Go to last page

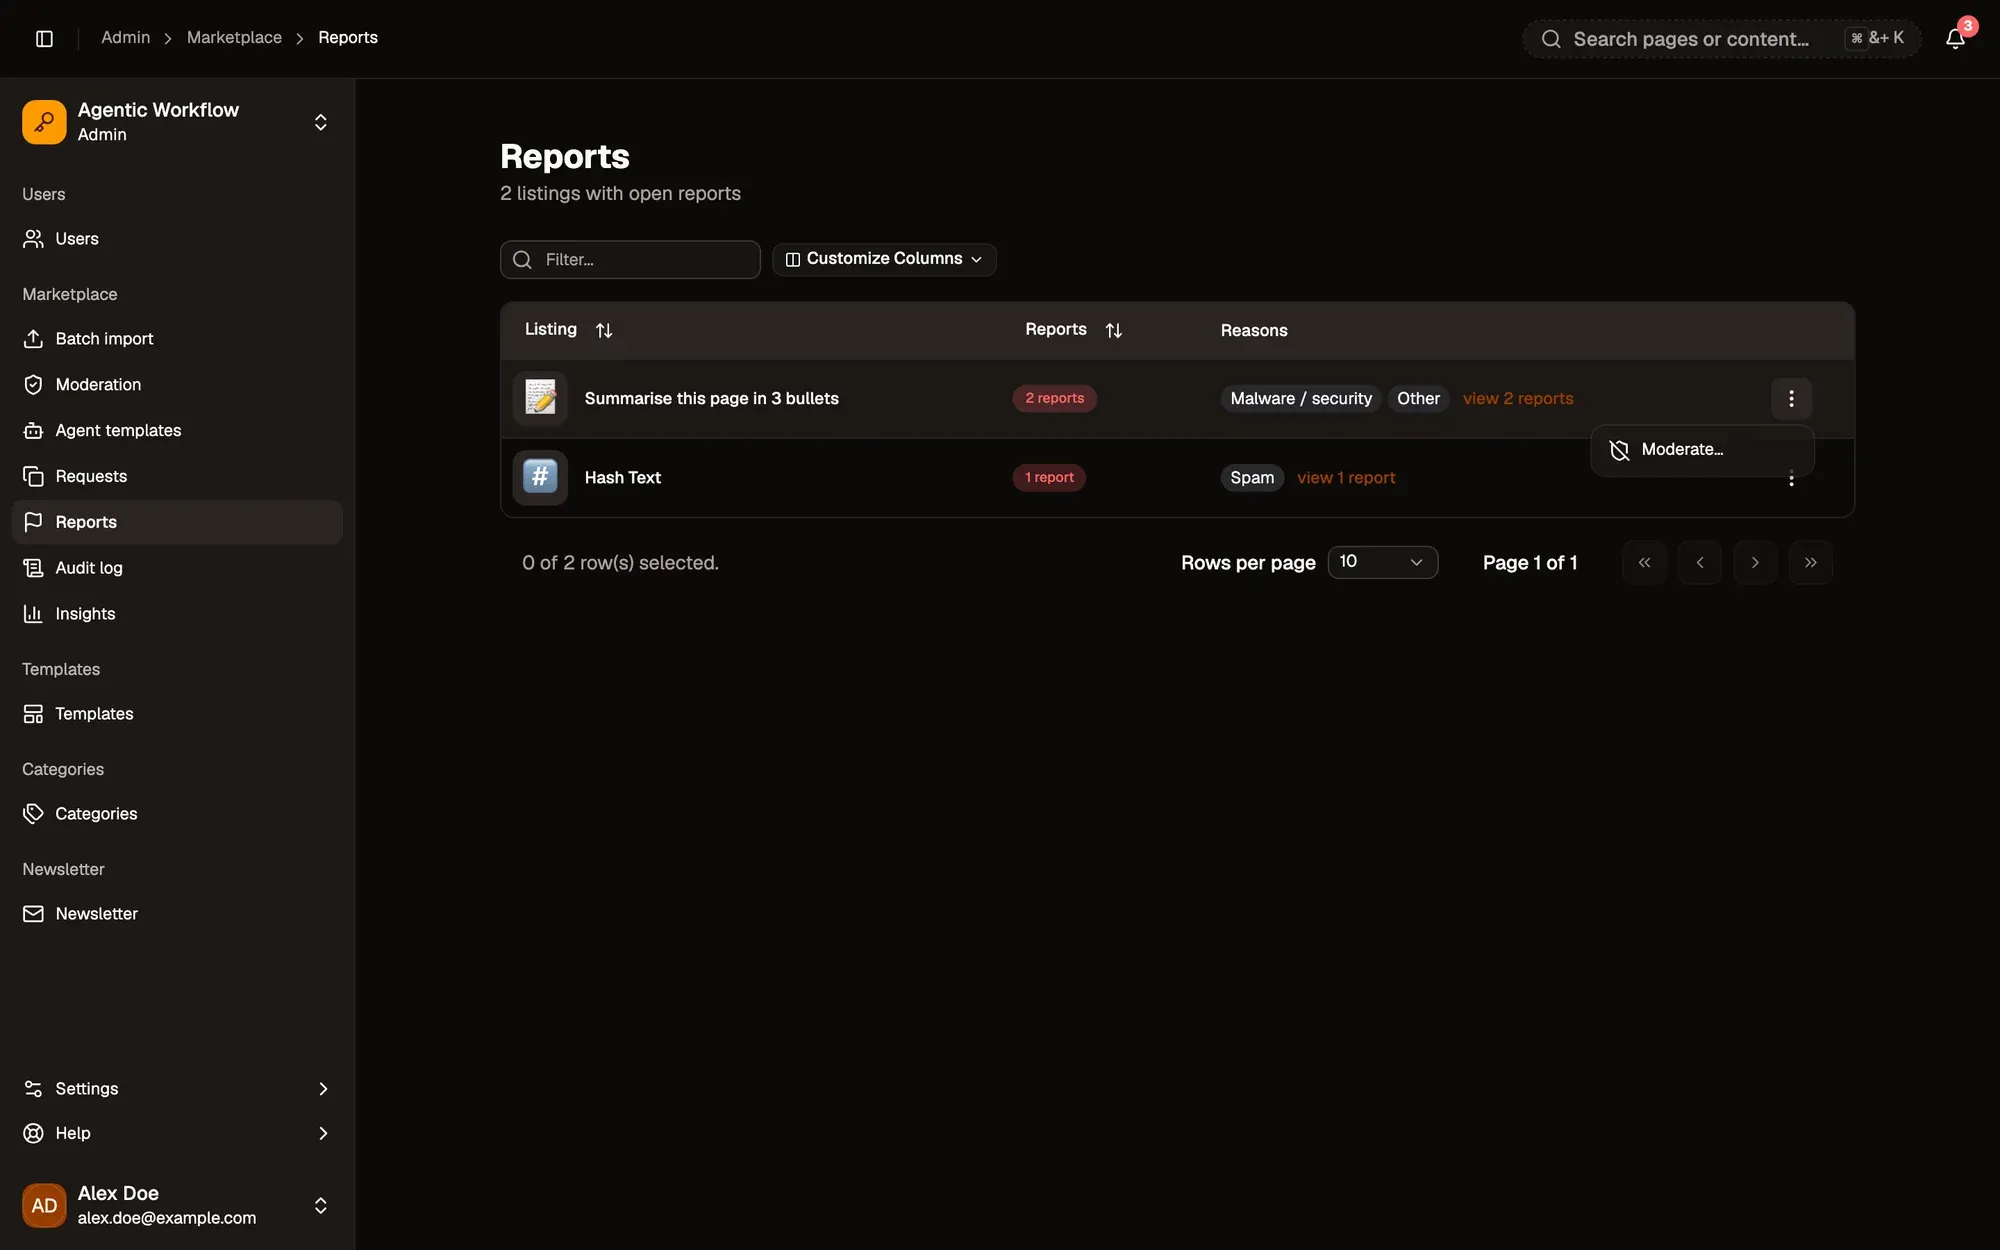[1811, 562]
